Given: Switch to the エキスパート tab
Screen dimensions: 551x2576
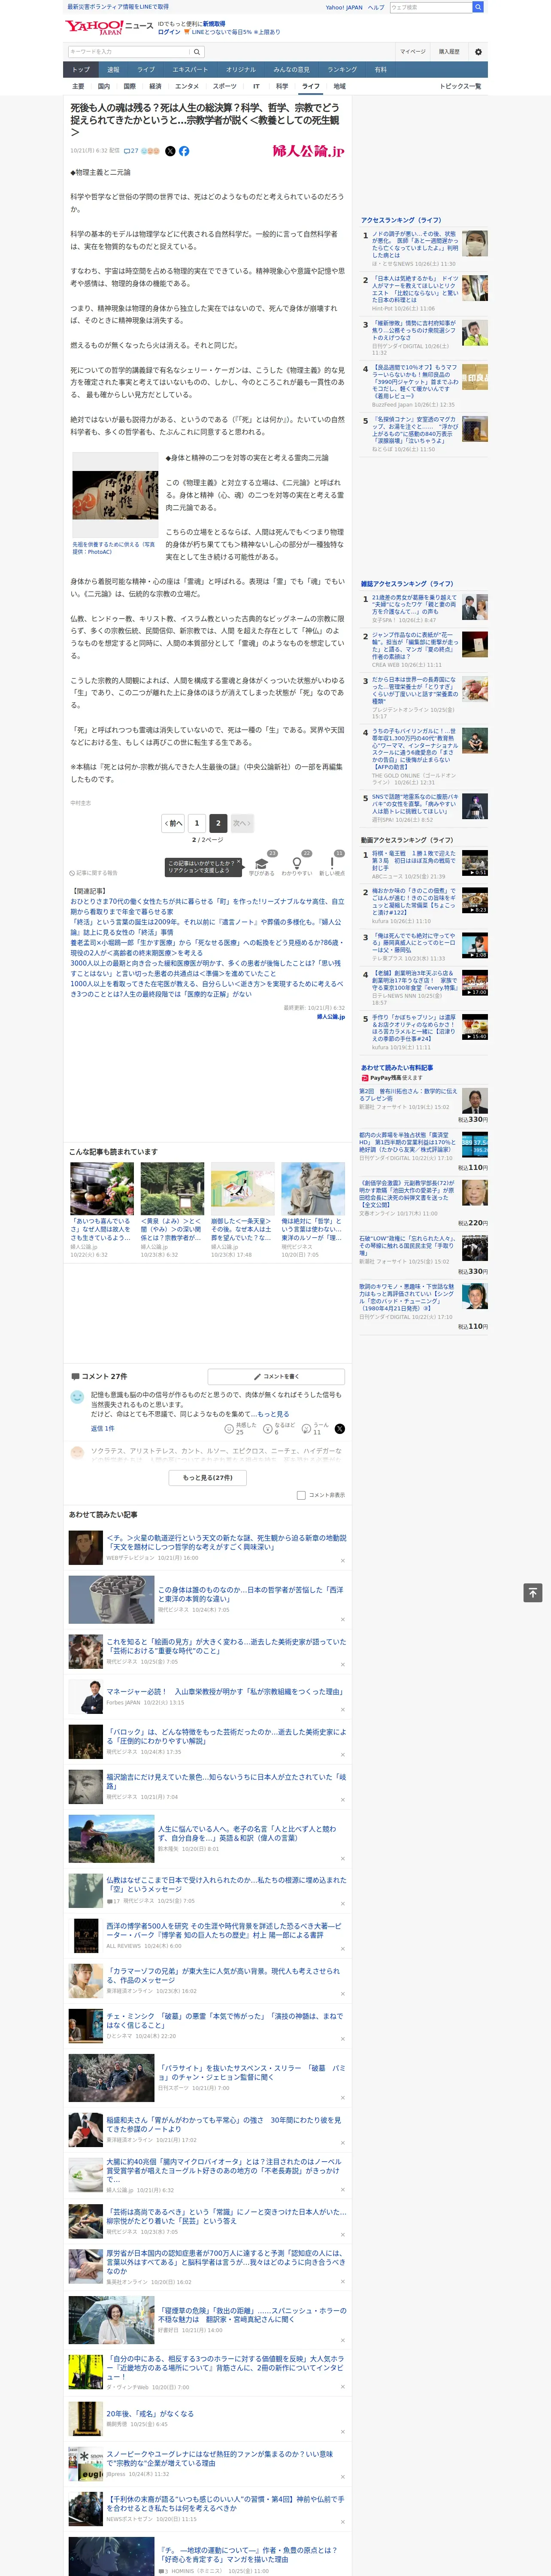Looking at the screenshot, I should coord(190,69).
